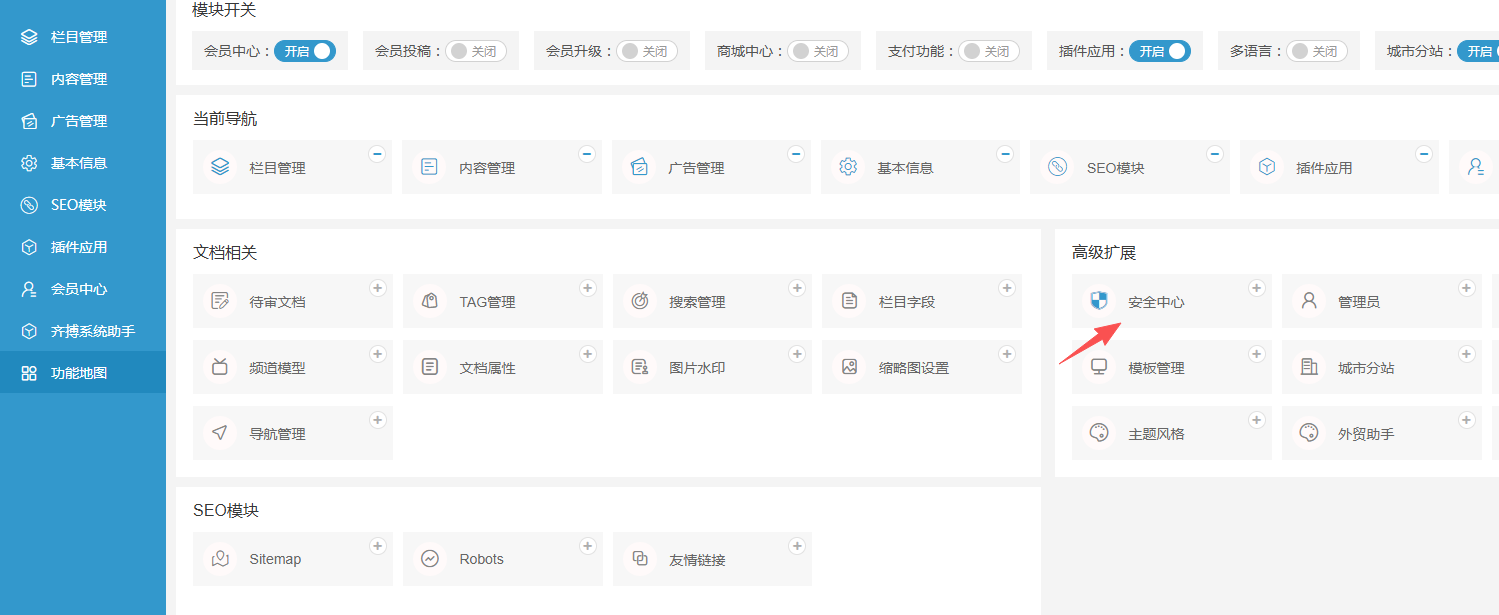1499x615 pixels.
Task: Open 内容管理 in the left sidebar
Action: tap(79, 79)
